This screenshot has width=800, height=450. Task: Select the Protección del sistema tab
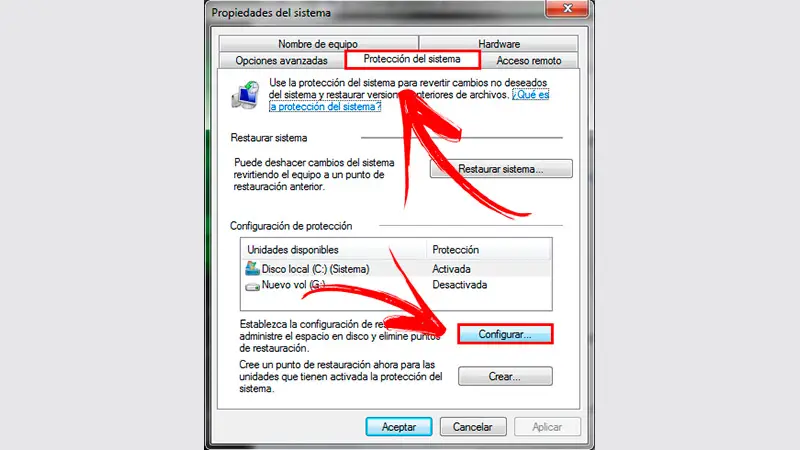point(412,59)
